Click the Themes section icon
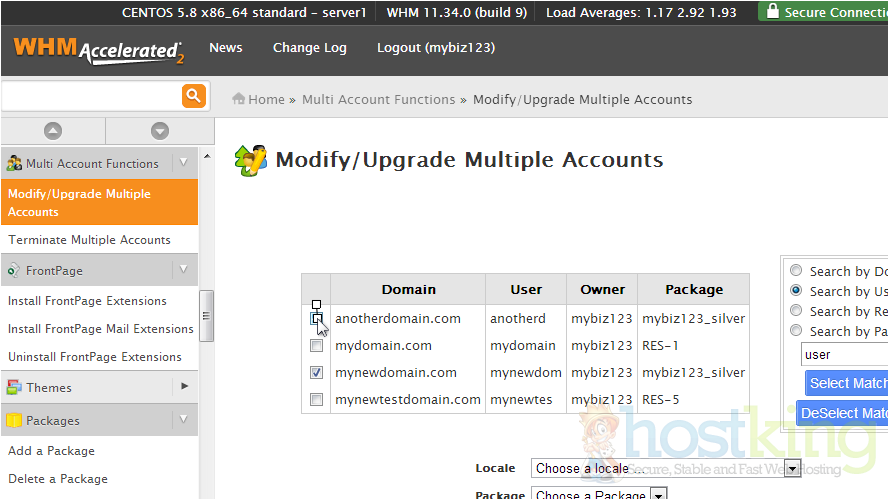Viewport: 889px width, 500px height. tap(14, 387)
